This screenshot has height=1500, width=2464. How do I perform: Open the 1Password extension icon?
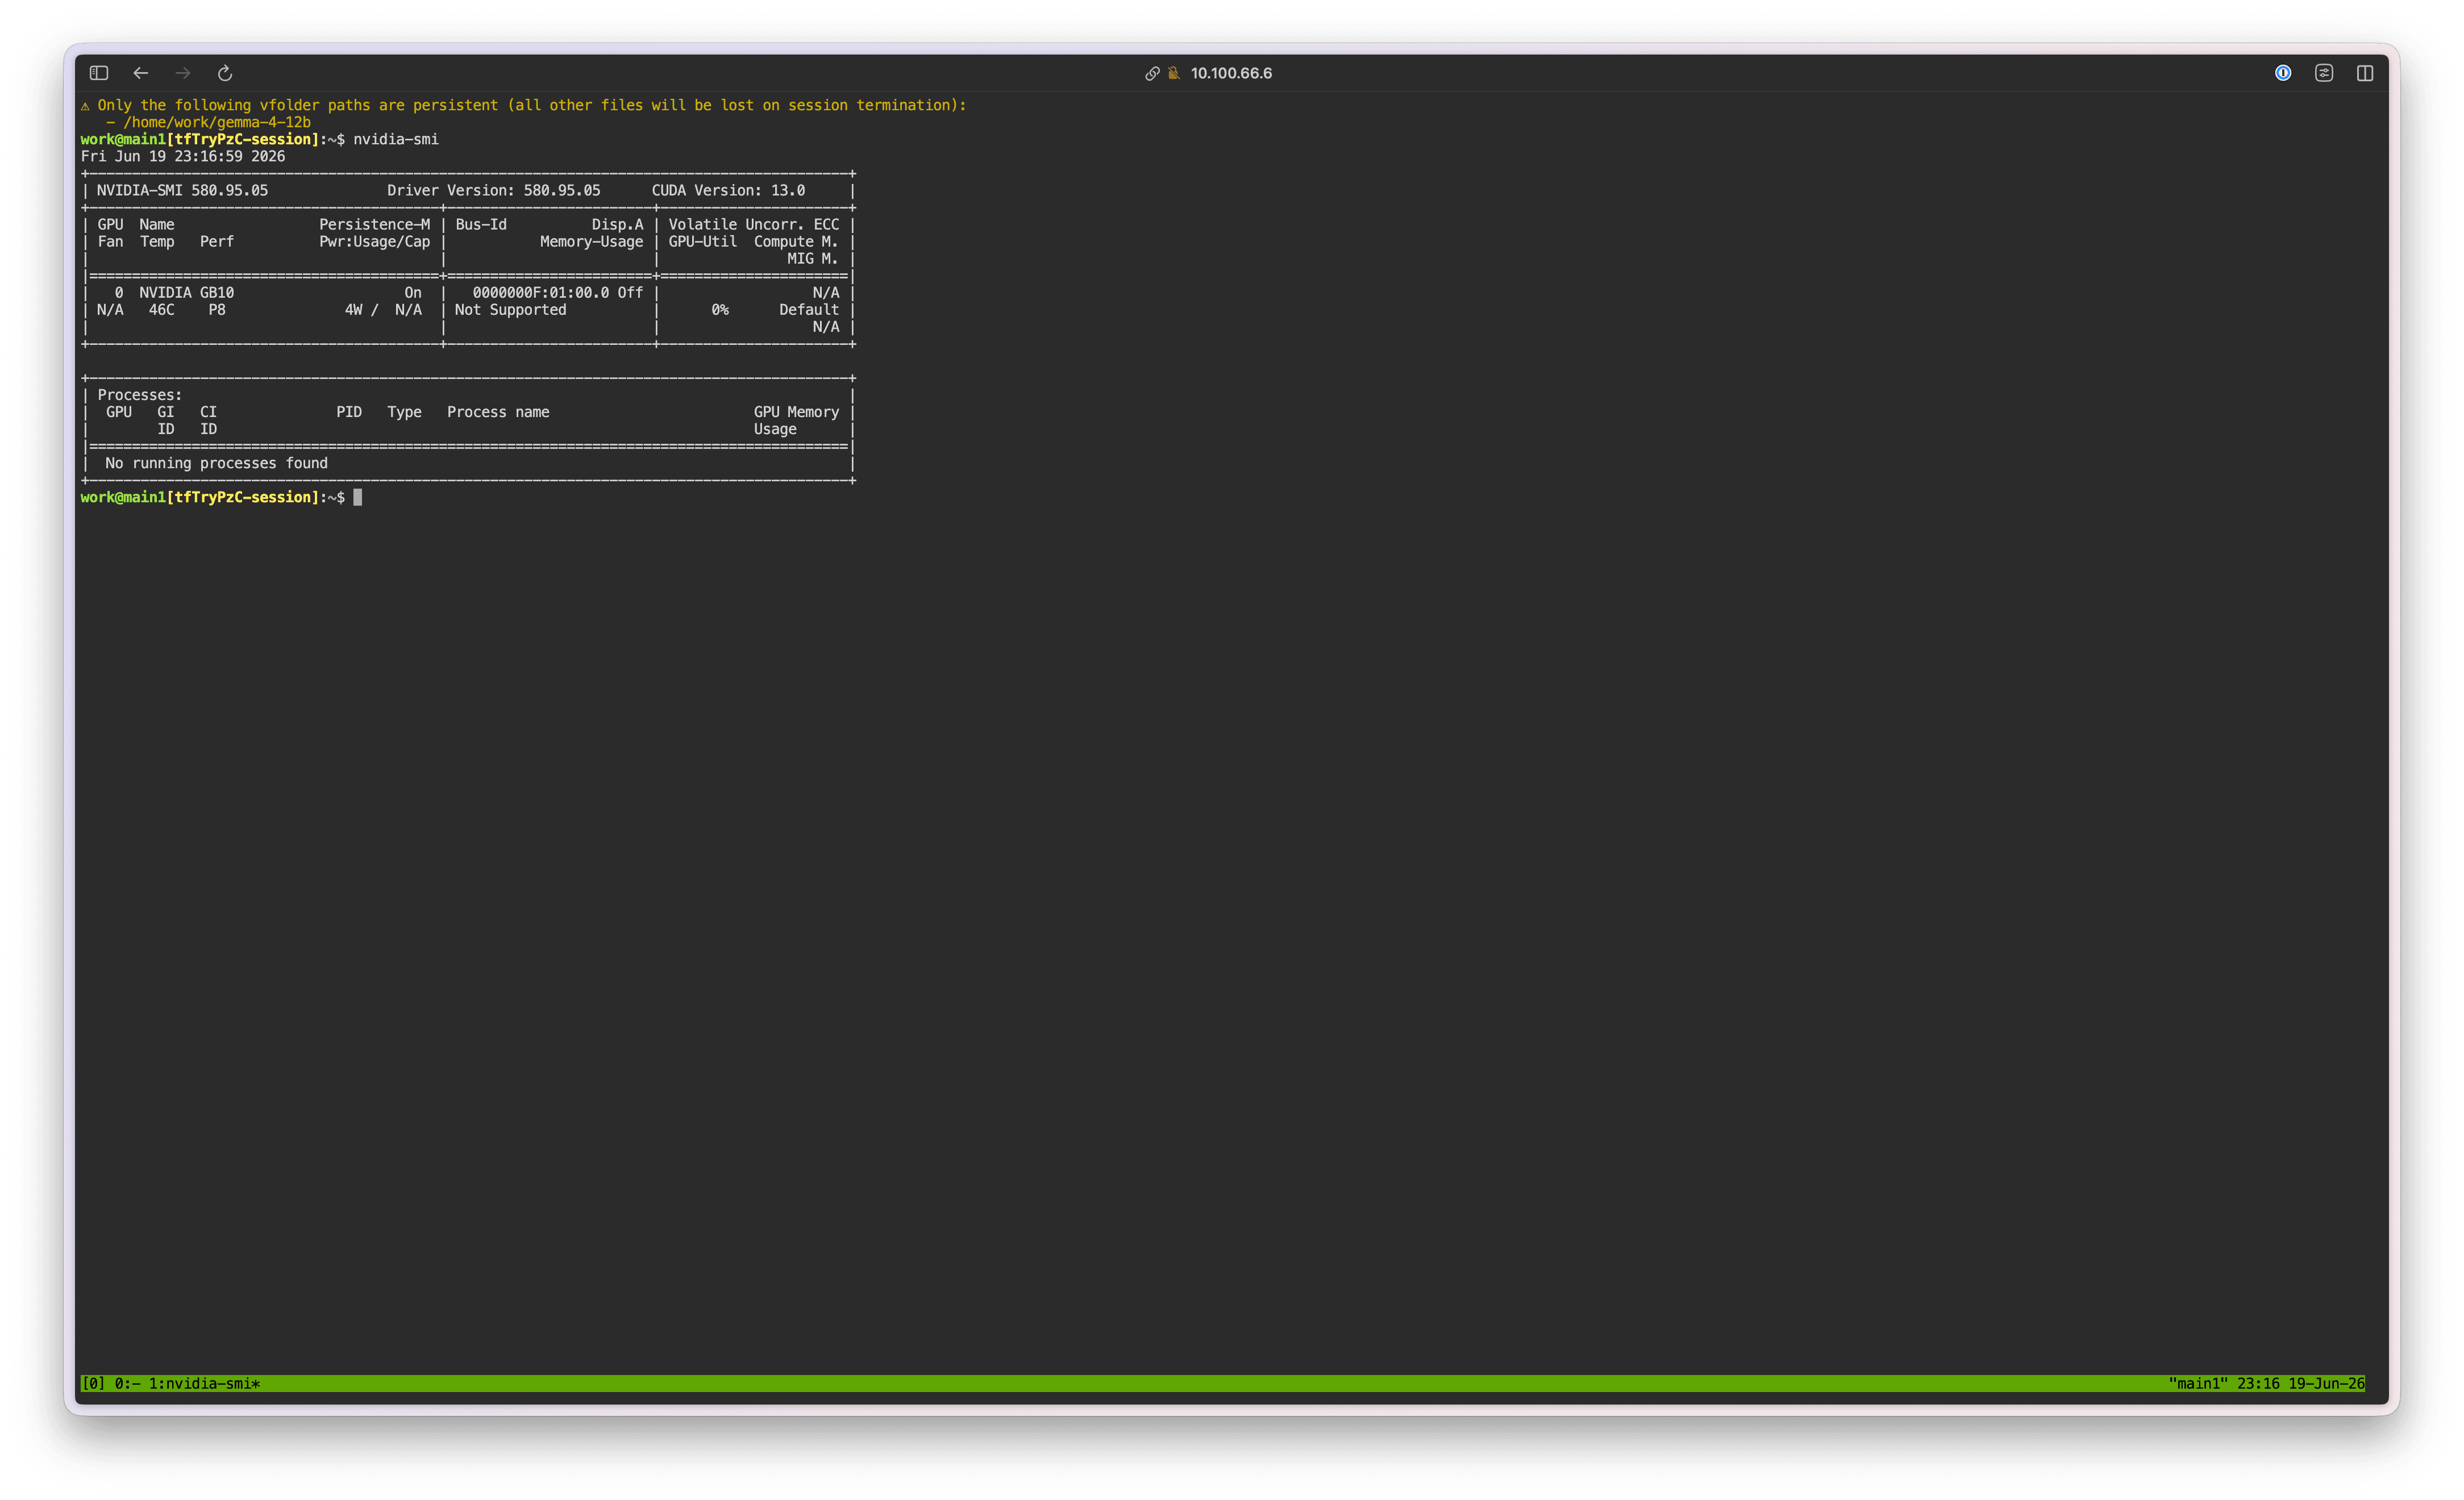pyautogui.click(x=2283, y=73)
